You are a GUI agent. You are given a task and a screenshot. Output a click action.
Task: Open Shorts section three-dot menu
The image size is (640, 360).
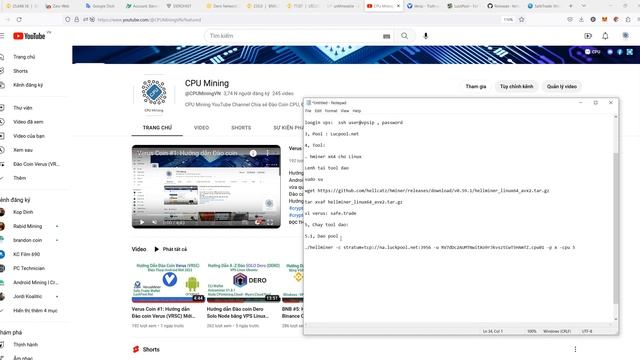pos(575,349)
